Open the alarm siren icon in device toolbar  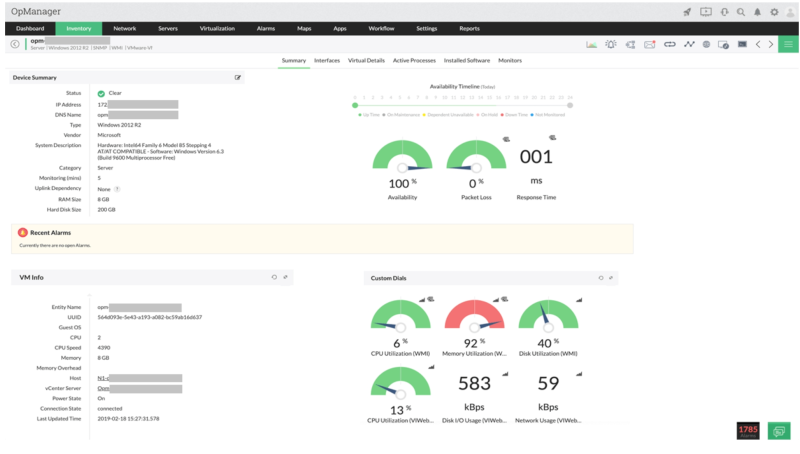tap(611, 44)
